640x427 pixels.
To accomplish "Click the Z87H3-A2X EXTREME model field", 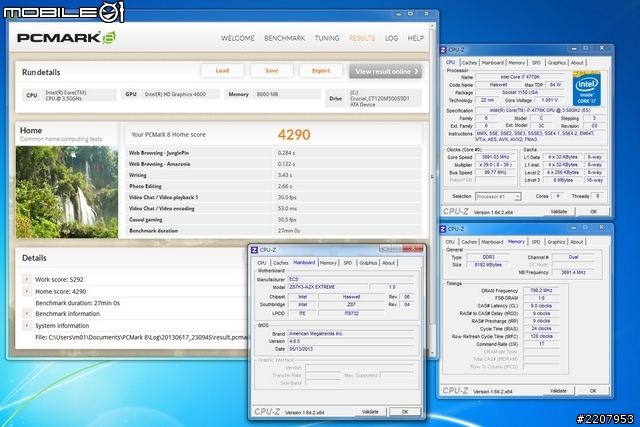I will (x=328, y=287).
